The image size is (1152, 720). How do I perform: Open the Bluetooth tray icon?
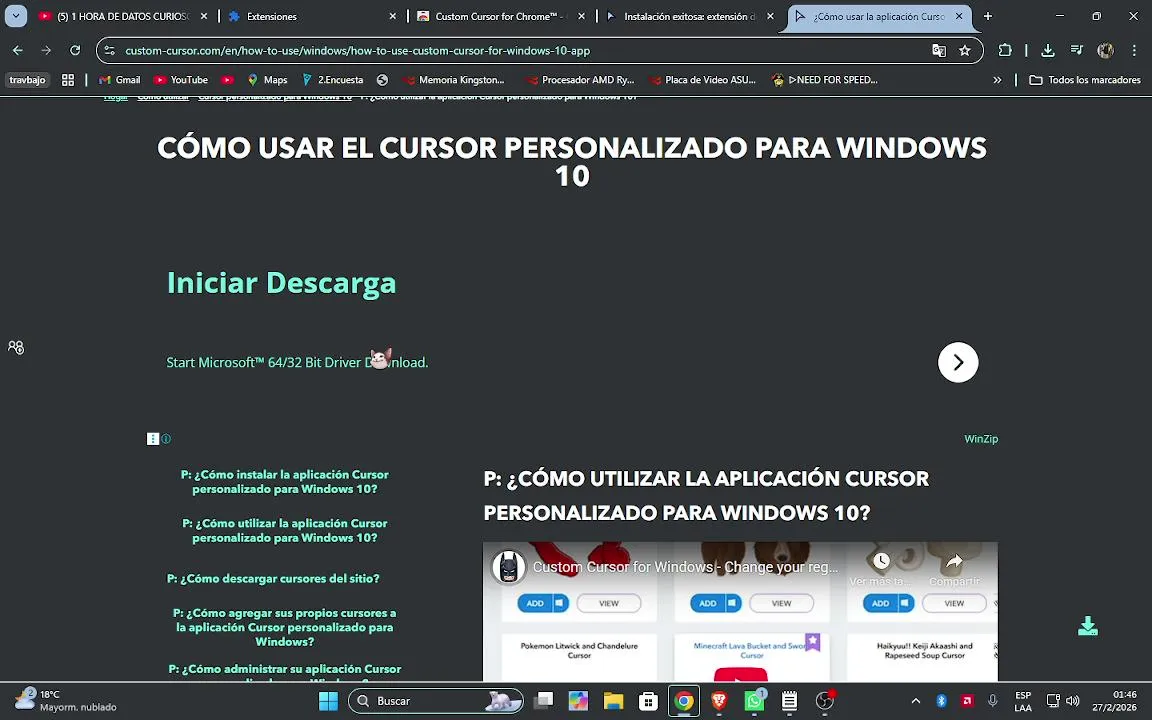tap(941, 701)
